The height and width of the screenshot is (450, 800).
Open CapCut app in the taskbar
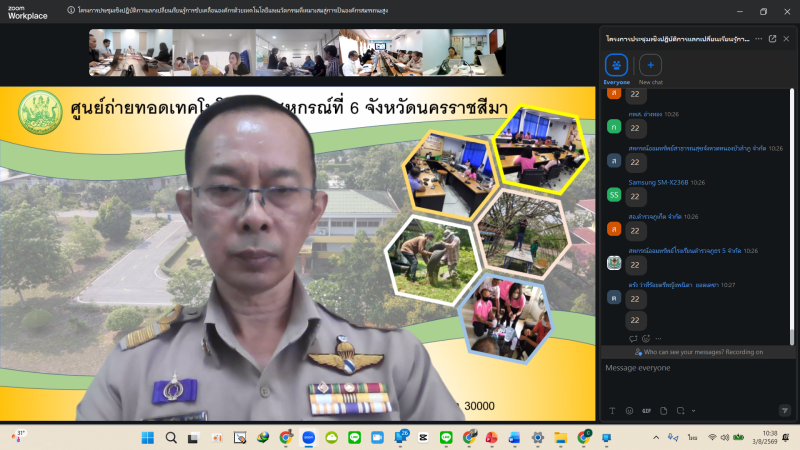pos(423,438)
